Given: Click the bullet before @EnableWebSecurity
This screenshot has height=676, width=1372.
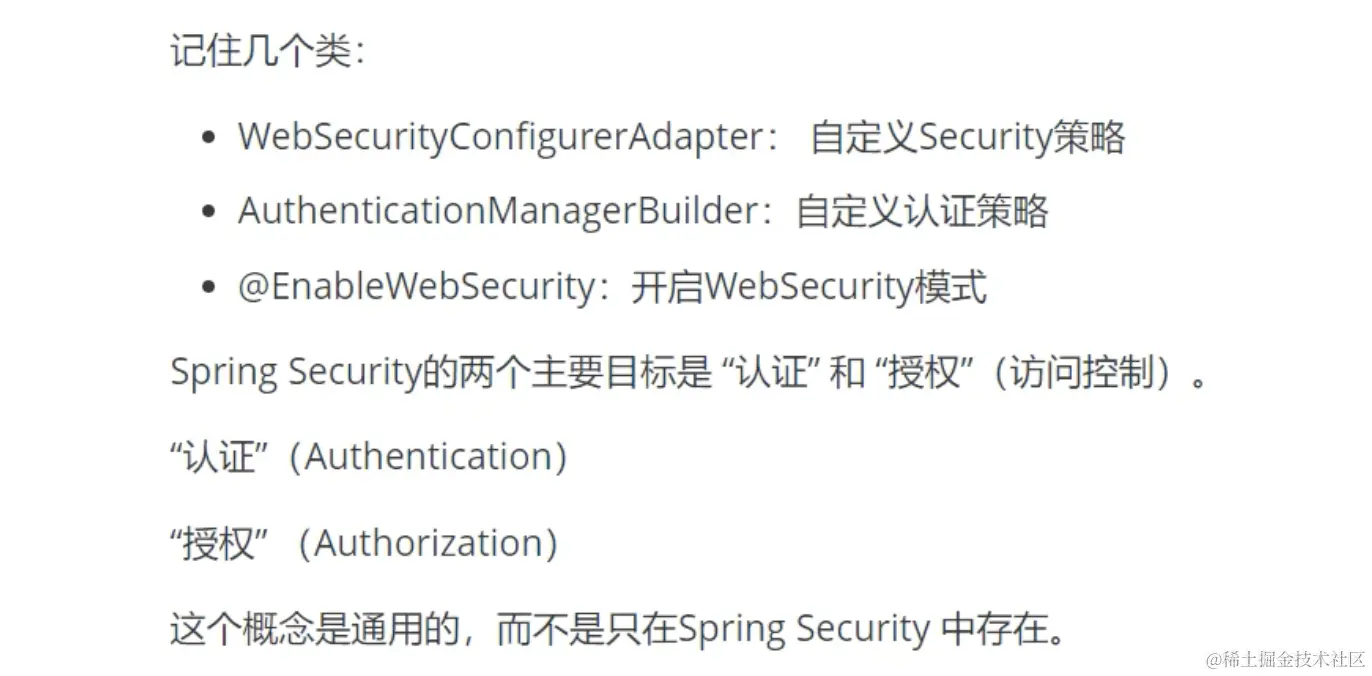Looking at the screenshot, I should point(208,289).
